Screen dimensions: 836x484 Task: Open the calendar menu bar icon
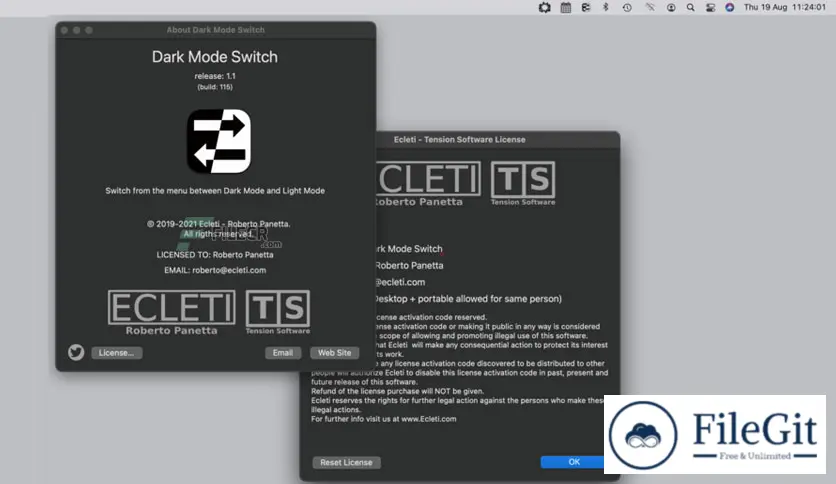[566, 7]
